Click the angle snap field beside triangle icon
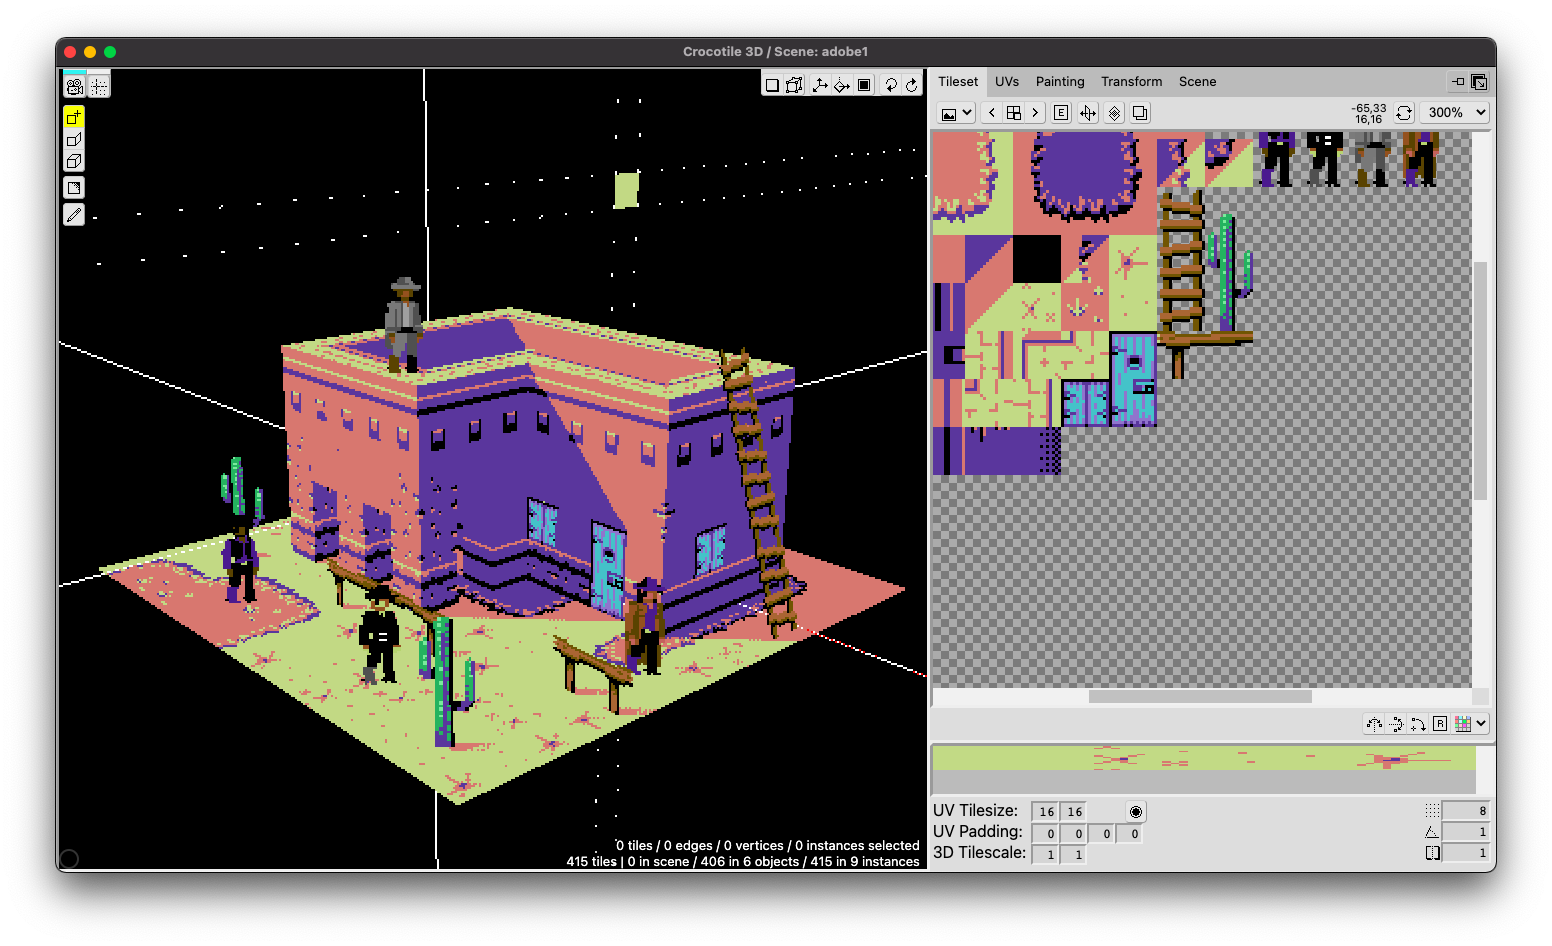The width and height of the screenshot is (1552, 946). [1466, 832]
